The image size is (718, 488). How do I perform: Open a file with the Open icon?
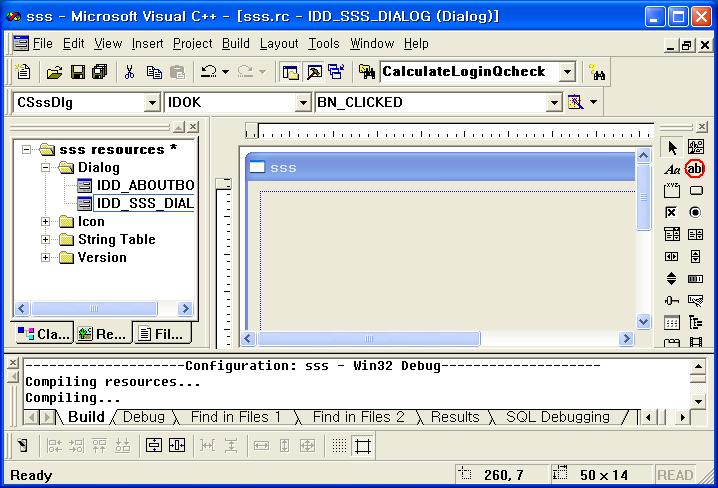click(x=54, y=72)
